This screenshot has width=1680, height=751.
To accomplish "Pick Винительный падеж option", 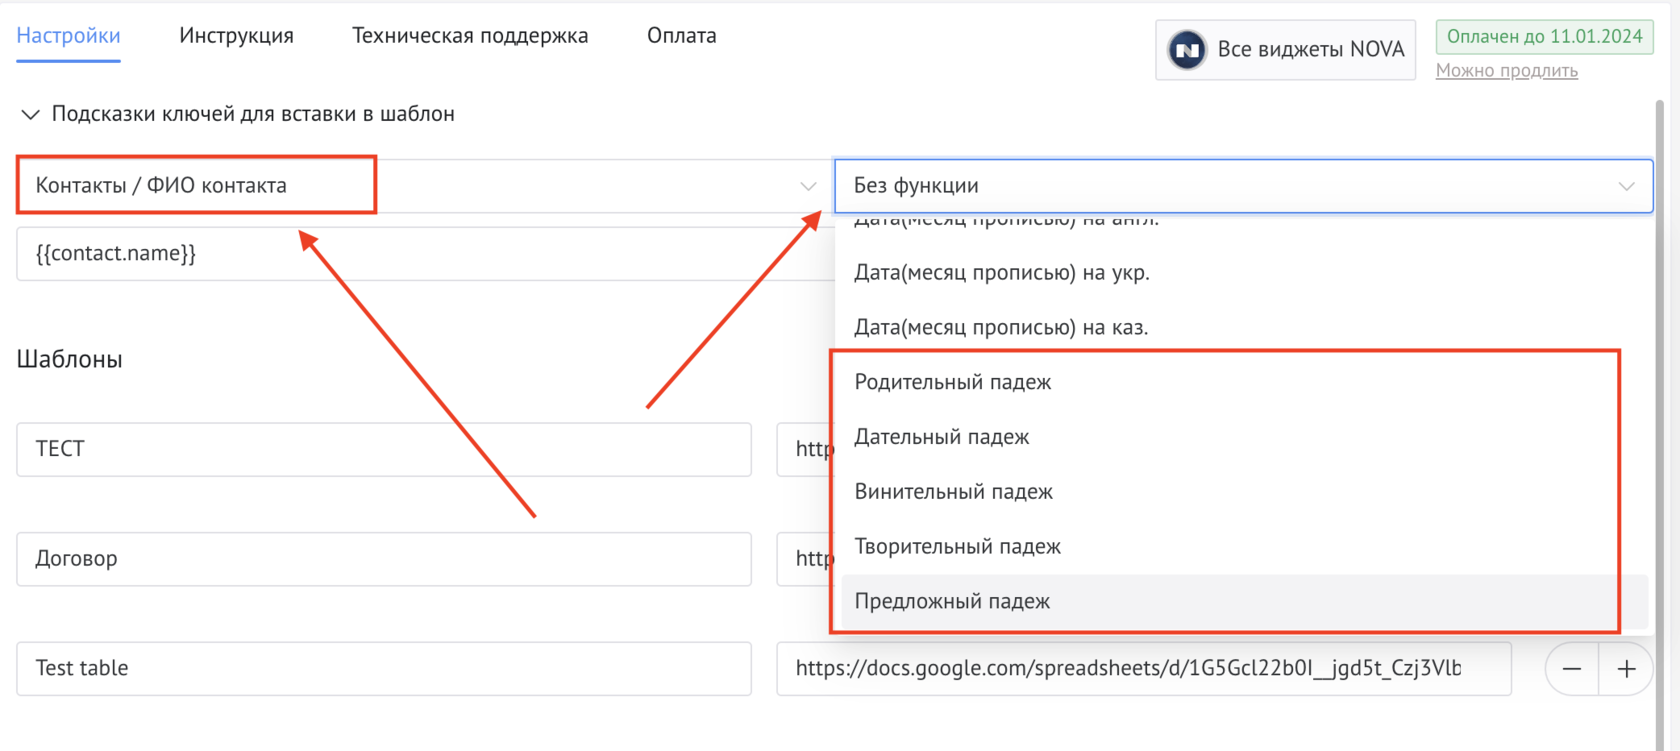I will point(953,492).
